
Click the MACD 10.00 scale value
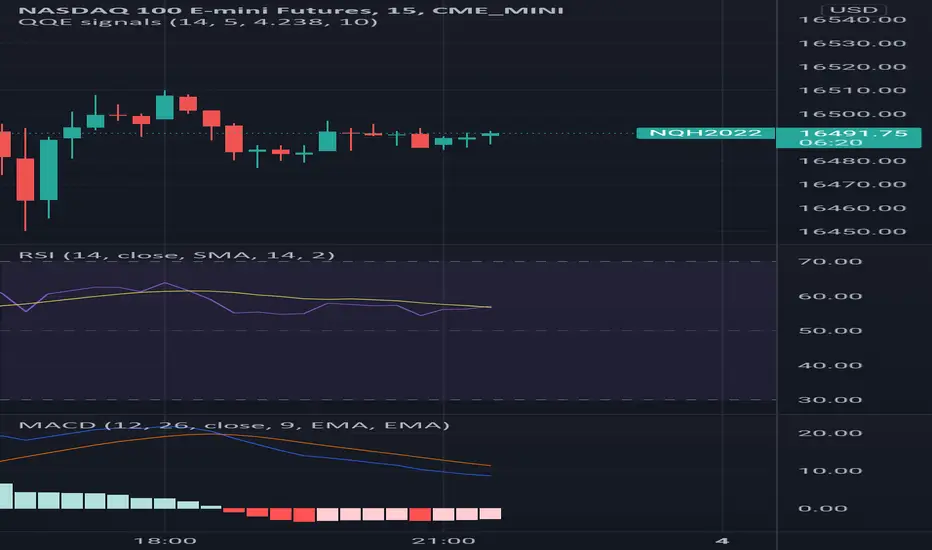pyautogui.click(x=830, y=471)
